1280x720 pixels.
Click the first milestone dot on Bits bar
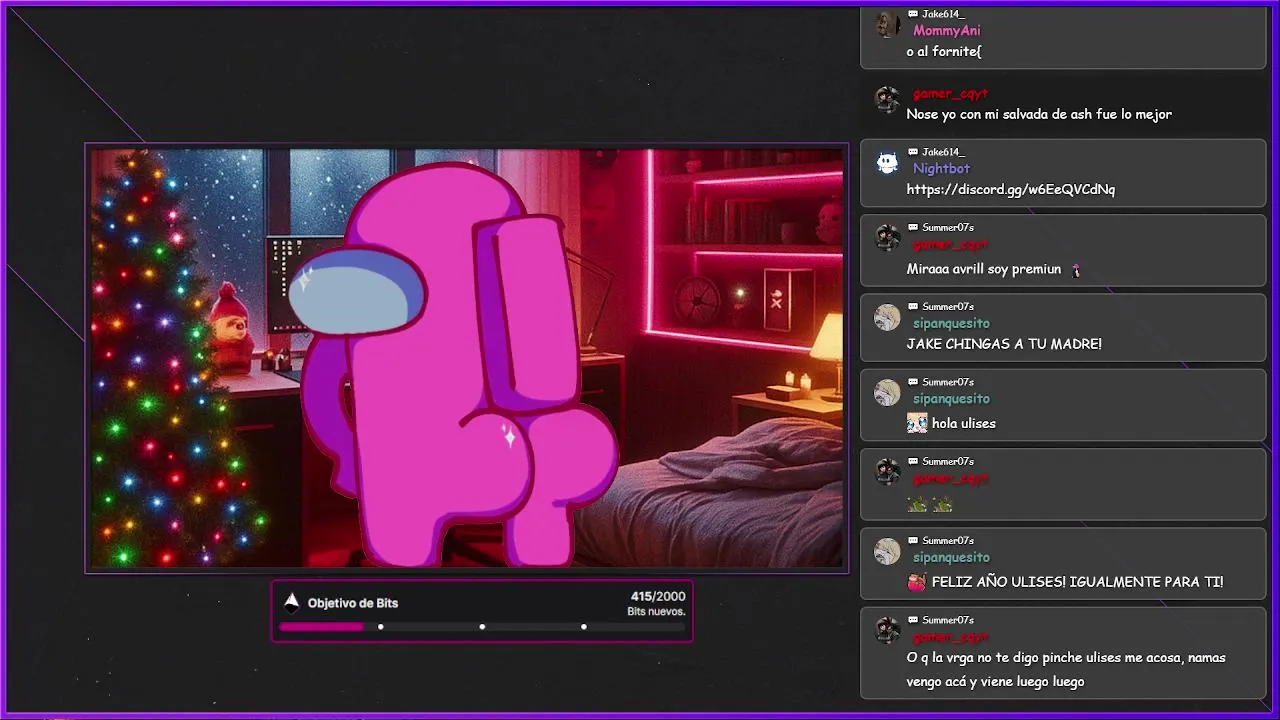[381, 627]
